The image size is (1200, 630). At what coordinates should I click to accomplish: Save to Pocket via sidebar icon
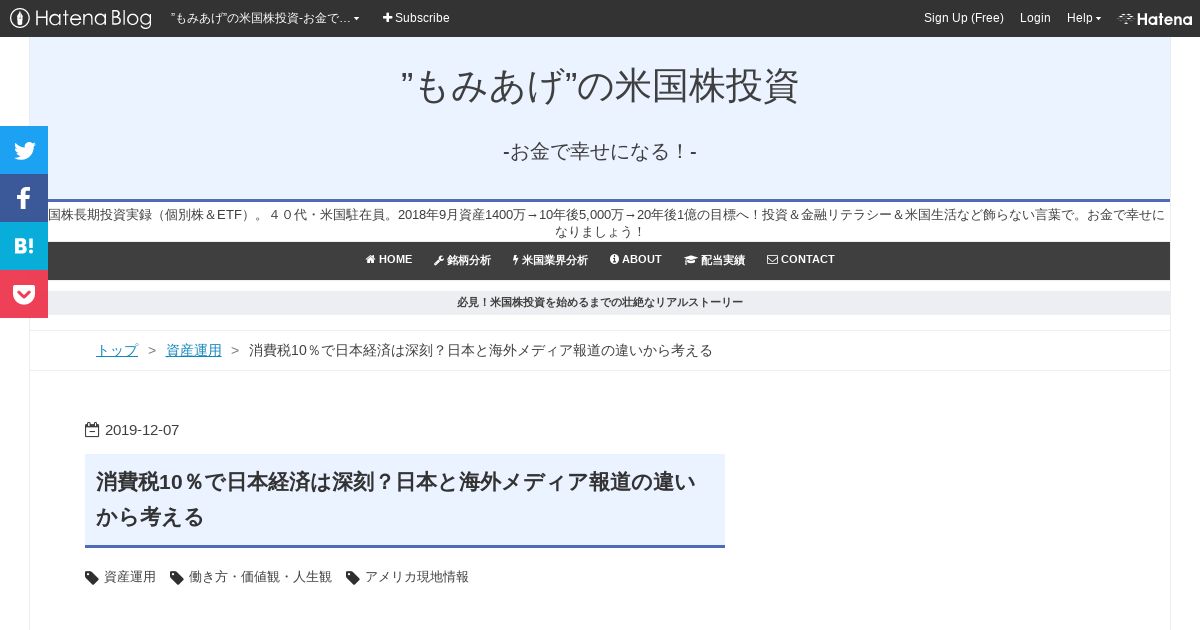(x=24, y=294)
